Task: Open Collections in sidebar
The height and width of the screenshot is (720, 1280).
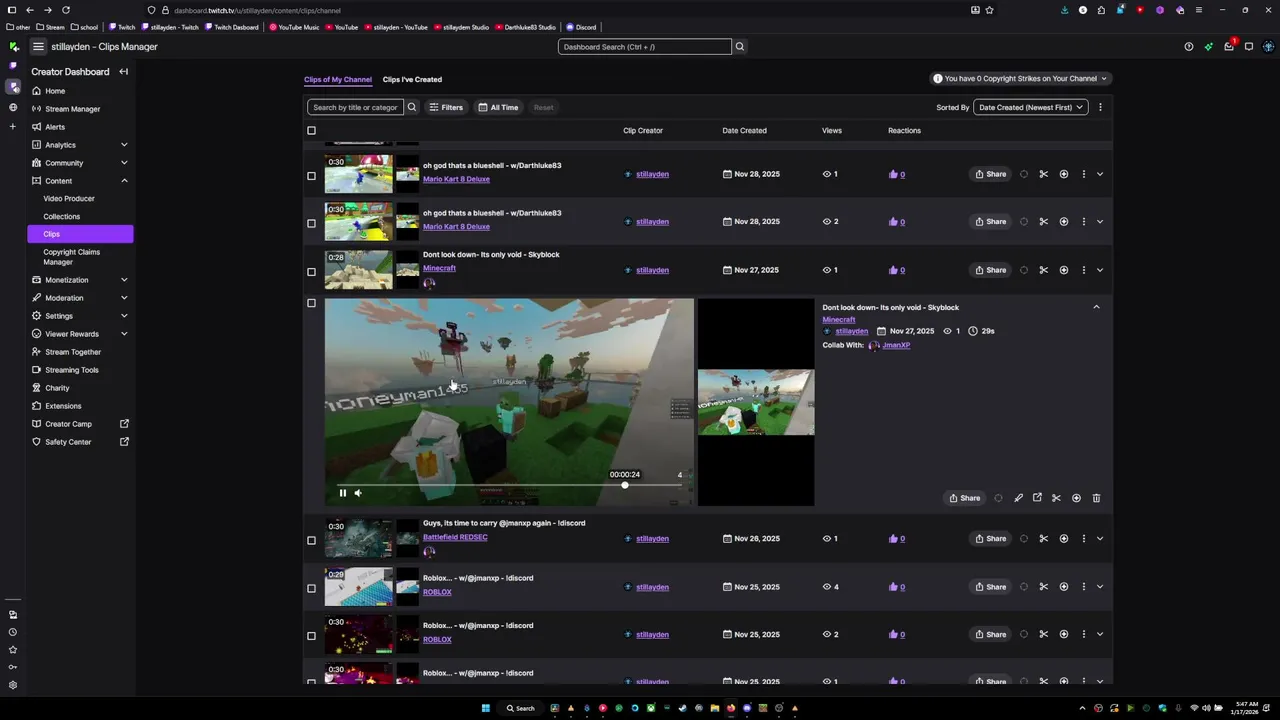Action: [x=62, y=217]
